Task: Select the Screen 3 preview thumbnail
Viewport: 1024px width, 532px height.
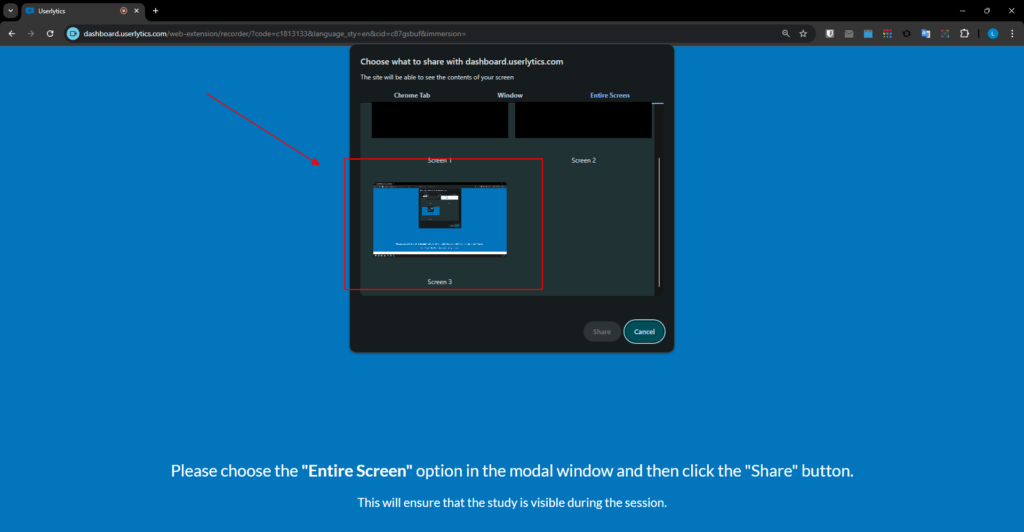Action: click(440, 219)
